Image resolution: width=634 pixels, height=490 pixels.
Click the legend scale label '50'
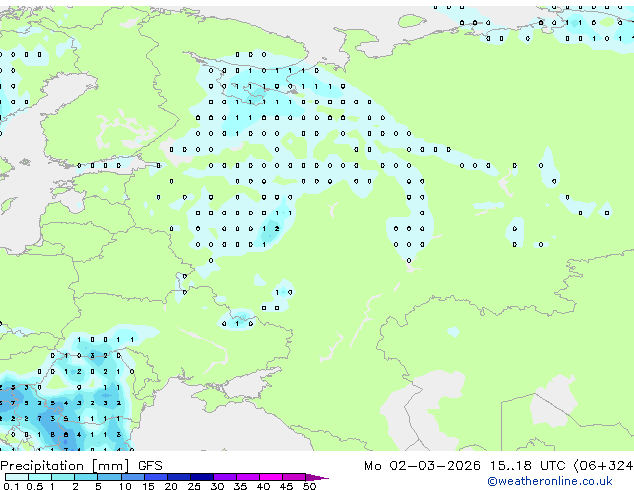coord(309,486)
